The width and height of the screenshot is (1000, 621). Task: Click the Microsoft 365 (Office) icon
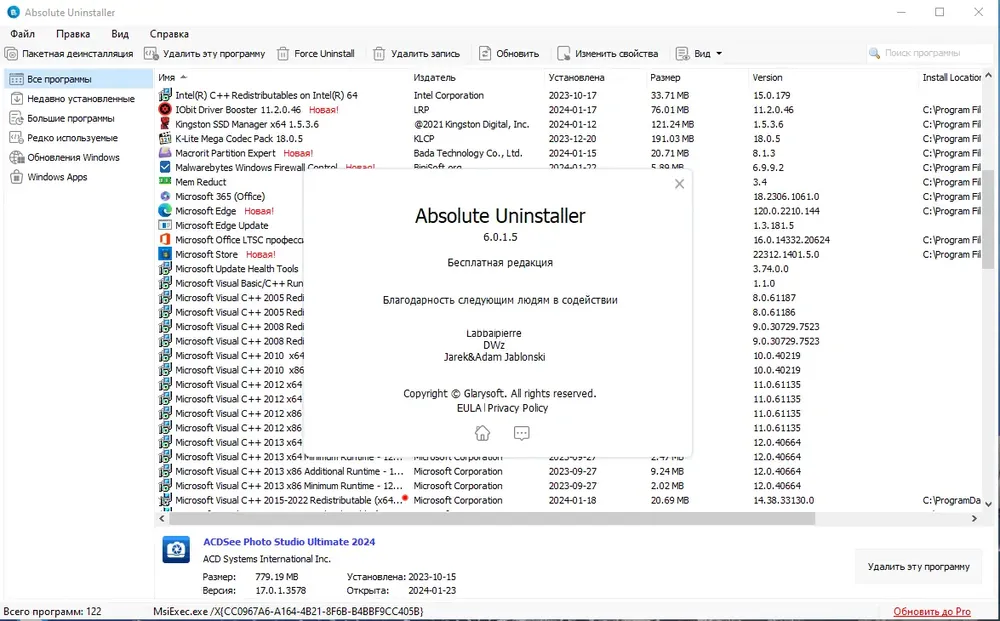(x=165, y=196)
